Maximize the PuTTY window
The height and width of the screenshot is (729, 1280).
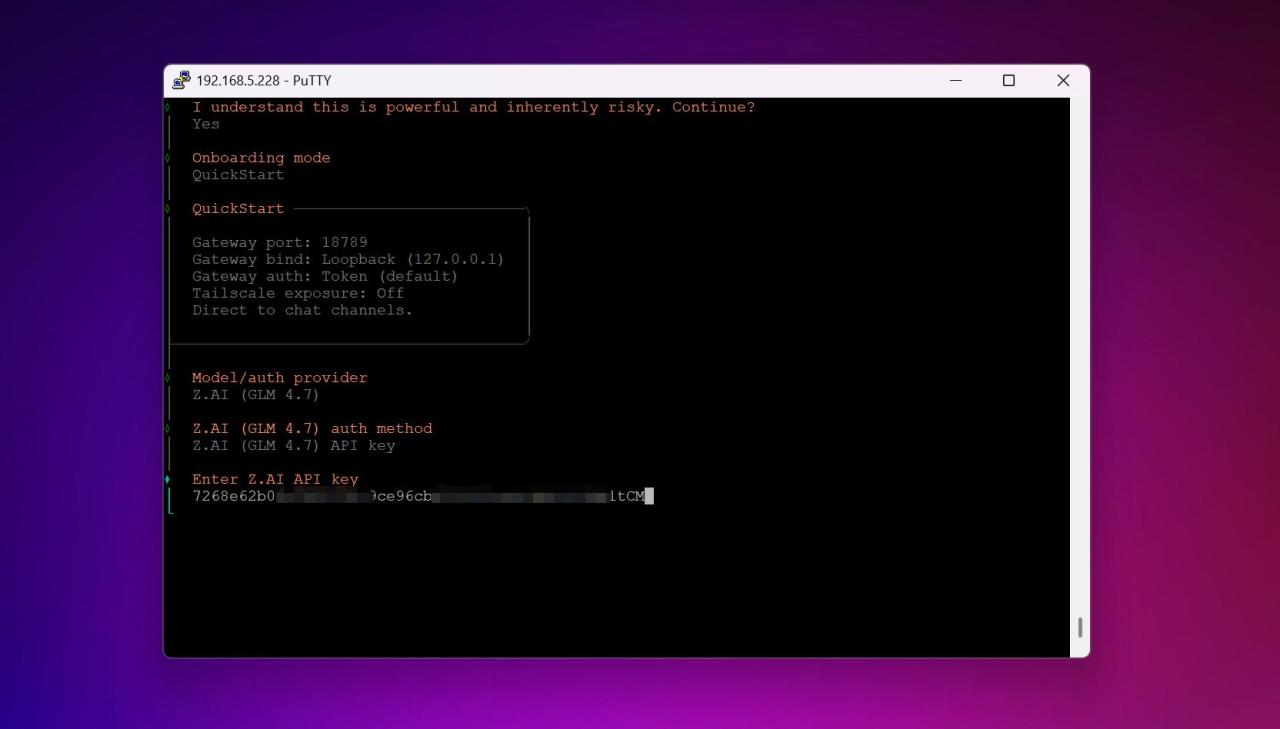point(1009,81)
